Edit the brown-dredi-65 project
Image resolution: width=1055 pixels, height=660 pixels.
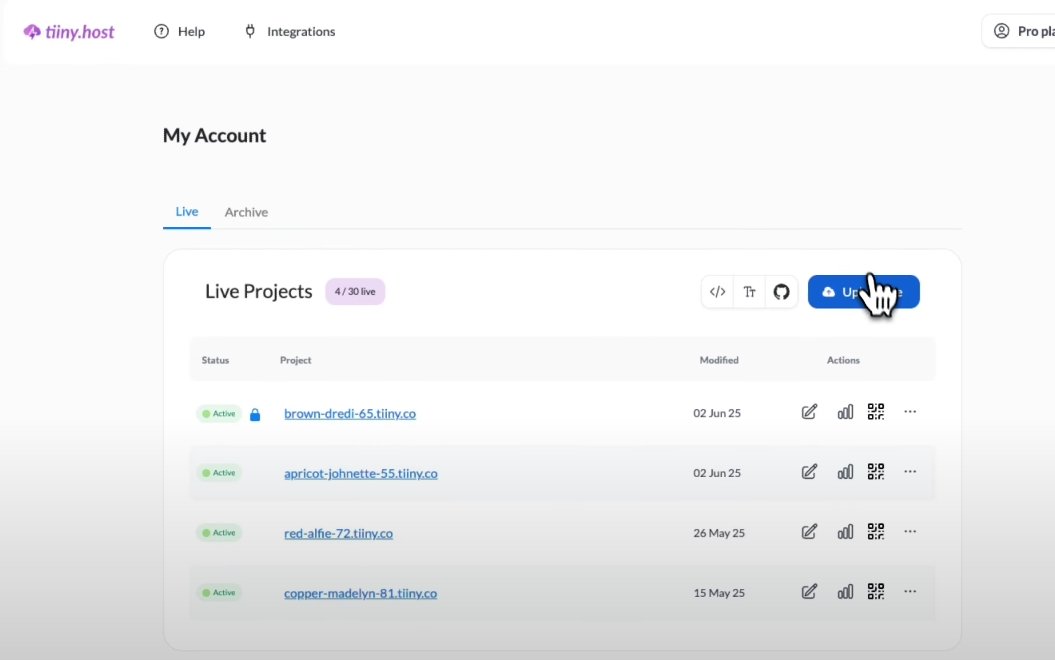[809, 412]
